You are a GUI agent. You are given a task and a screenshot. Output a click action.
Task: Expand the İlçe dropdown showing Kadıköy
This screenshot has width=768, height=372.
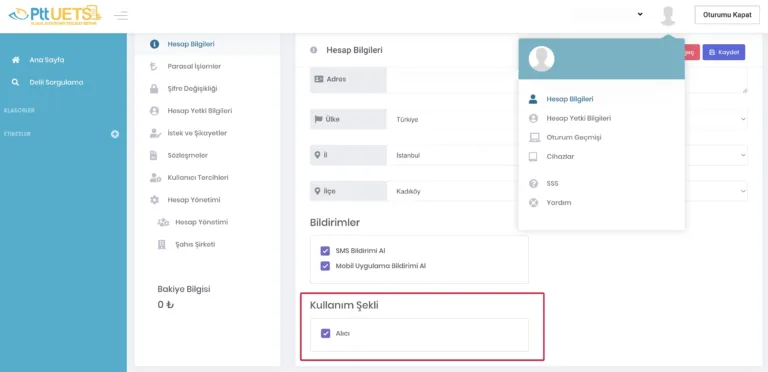point(568,191)
